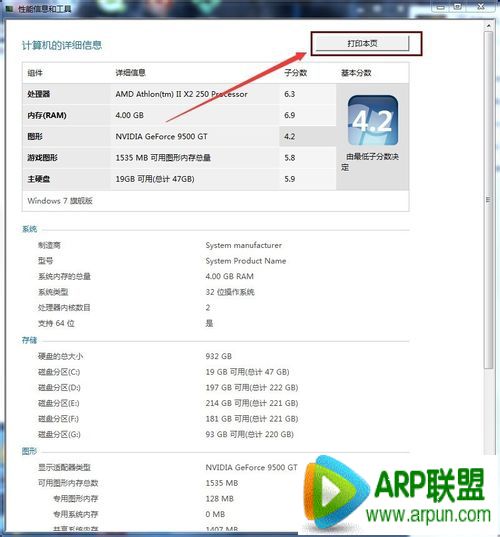The image size is (500, 537).
Task: Click the 专用图形内存 label
Action: (76, 498)
